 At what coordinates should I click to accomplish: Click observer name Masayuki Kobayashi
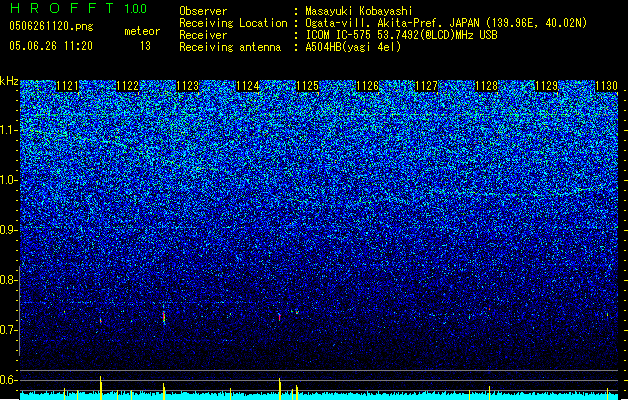359,11
